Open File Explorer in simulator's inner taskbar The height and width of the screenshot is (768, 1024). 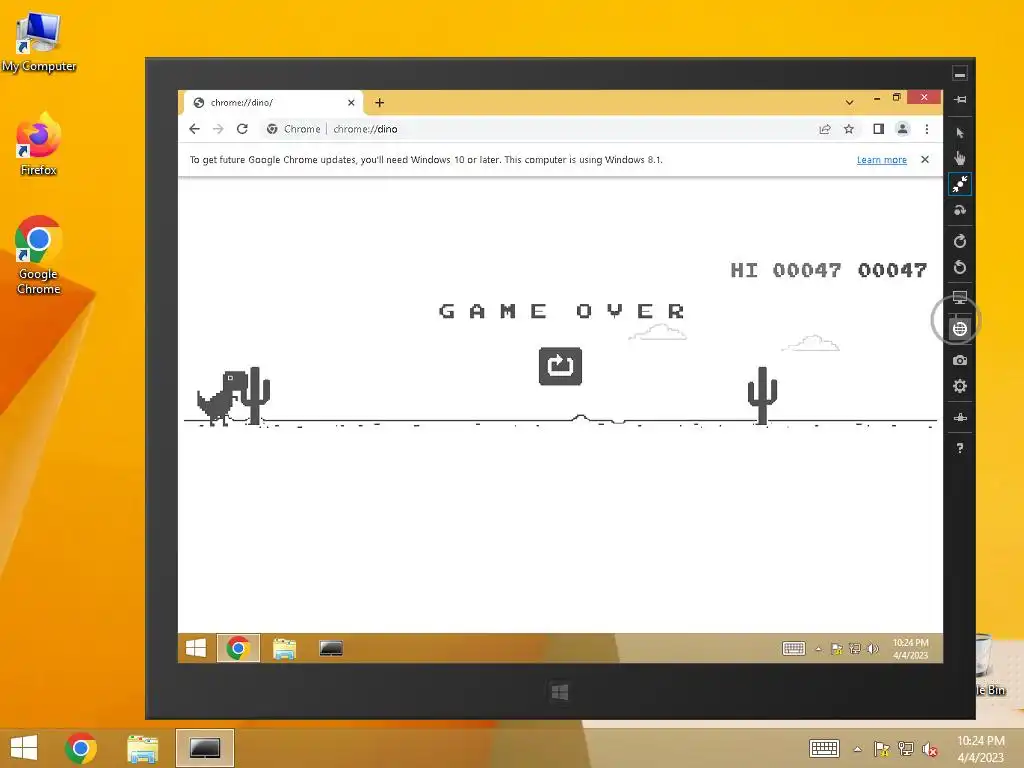[x=284, y=648]
